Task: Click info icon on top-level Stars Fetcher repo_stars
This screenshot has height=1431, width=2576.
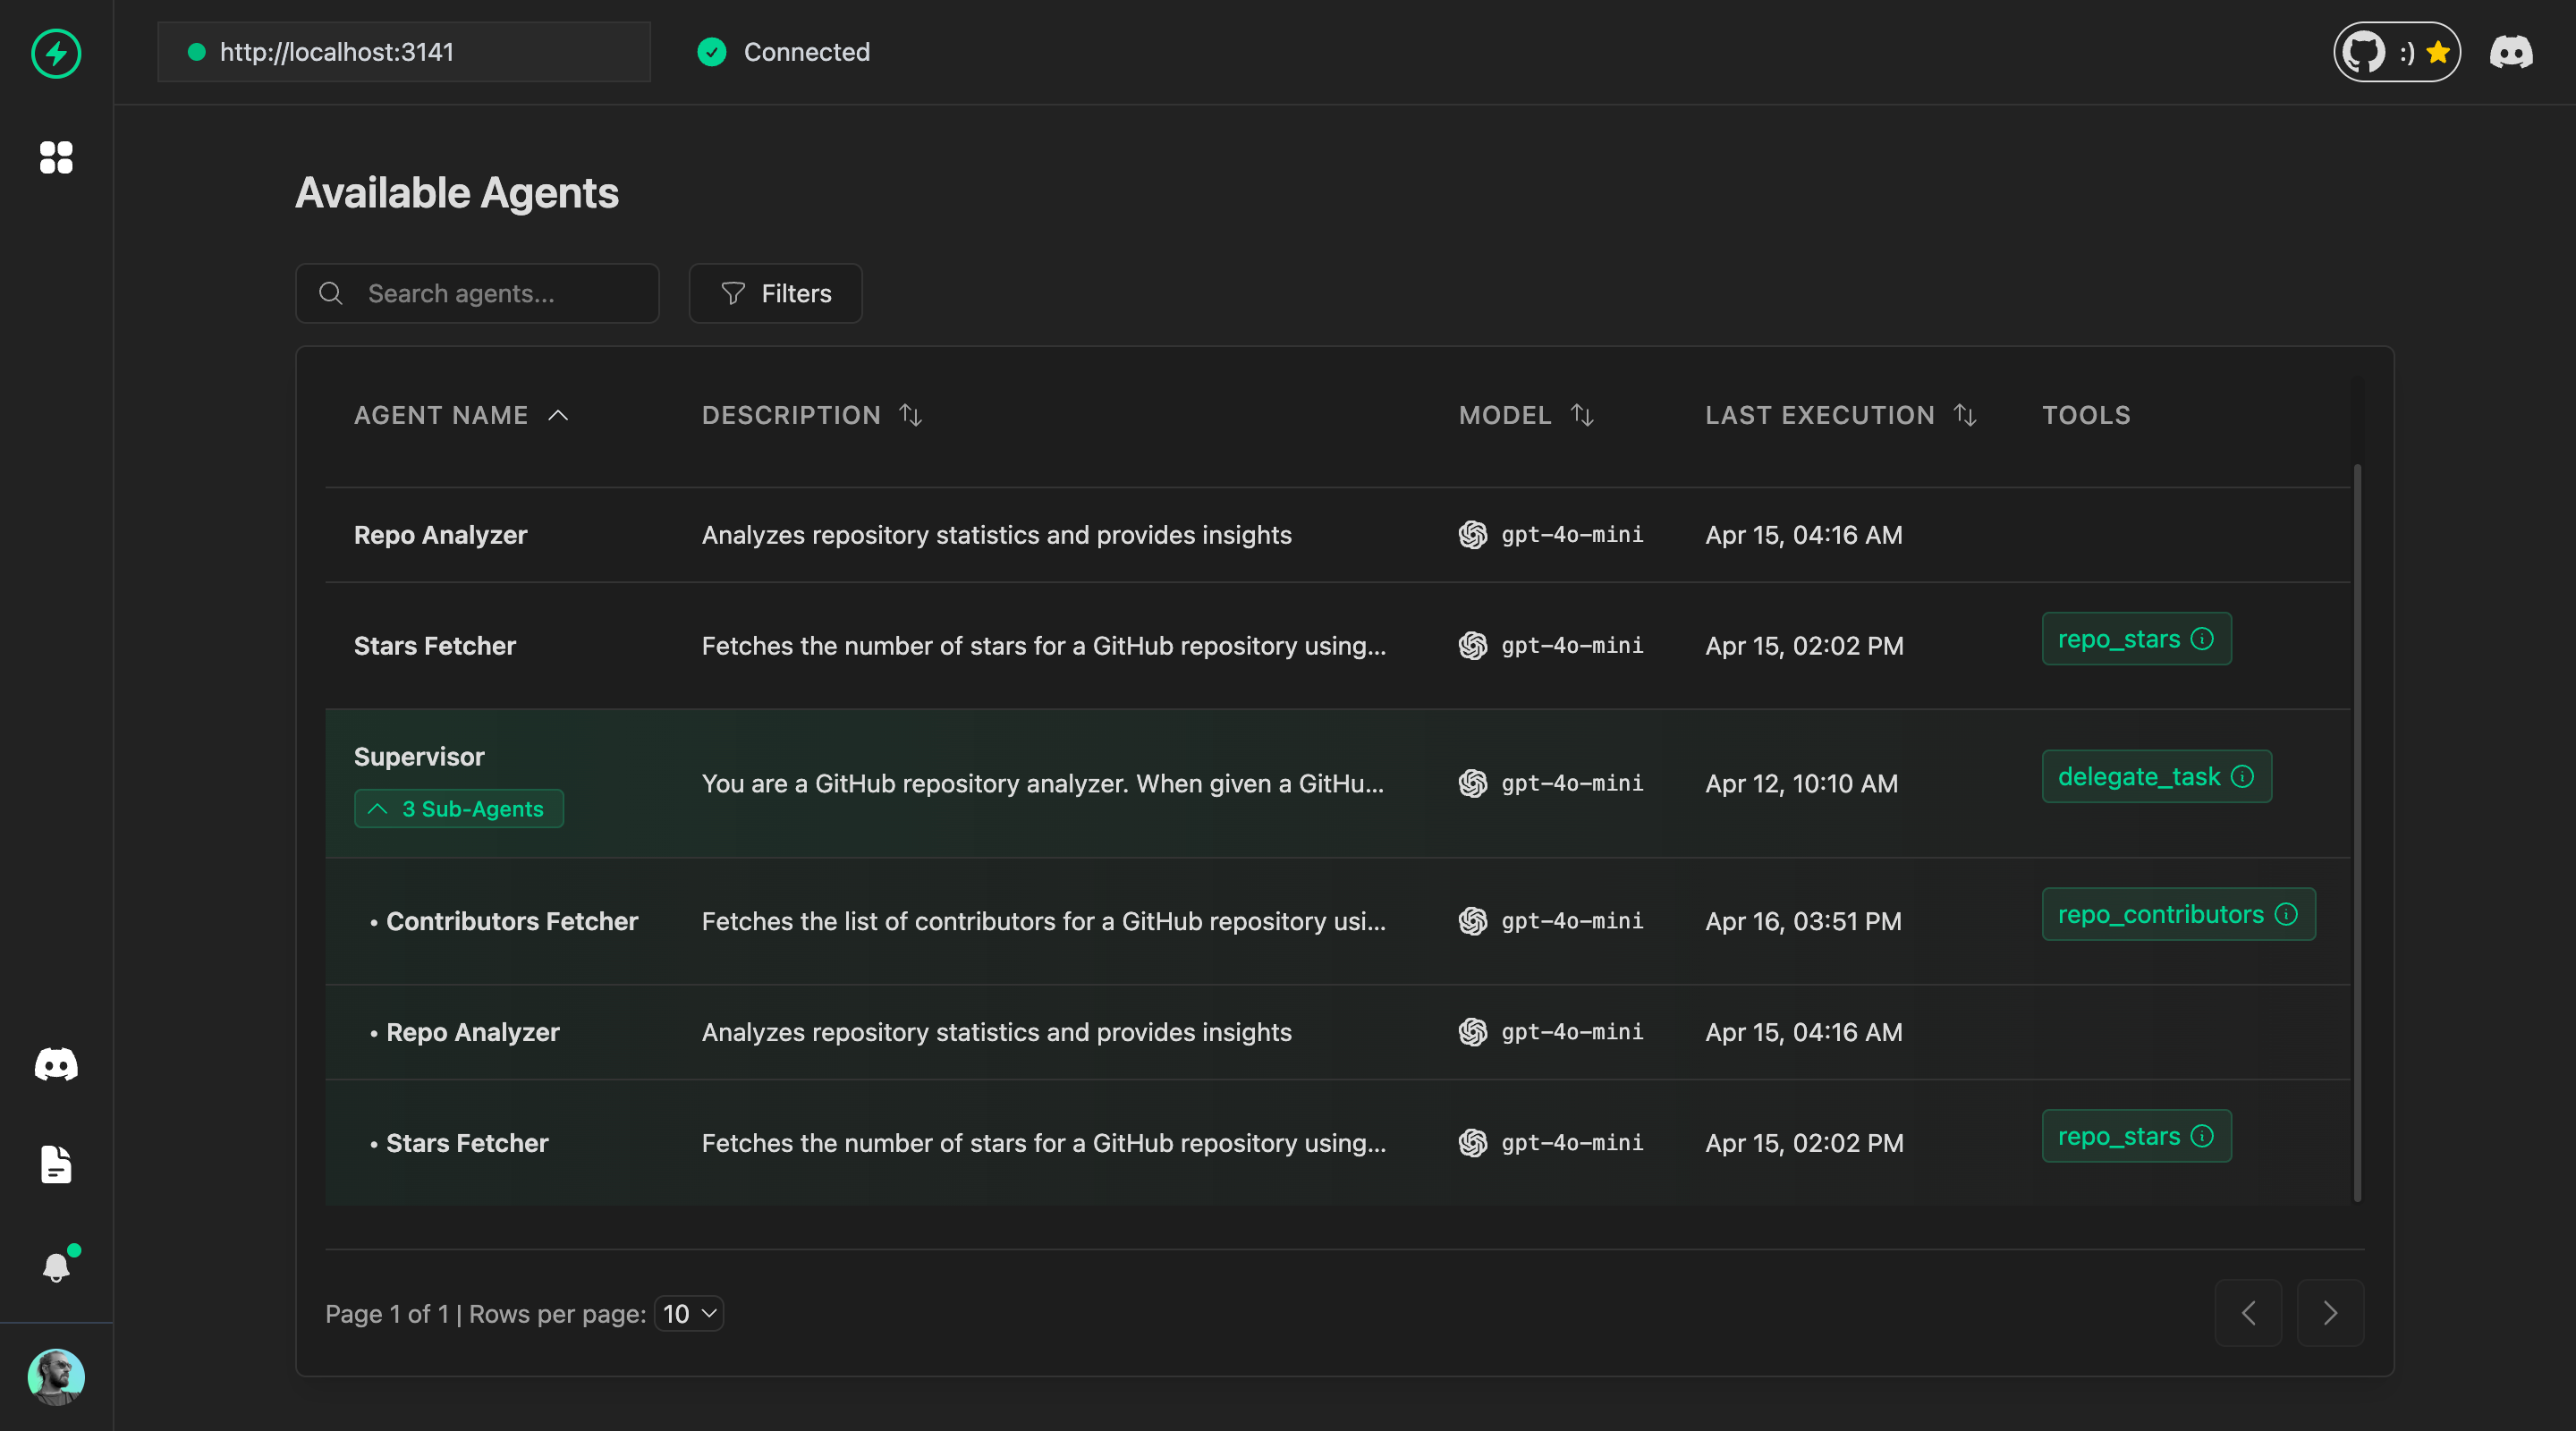Action: pyautogui.click(x=2202, y=639)
